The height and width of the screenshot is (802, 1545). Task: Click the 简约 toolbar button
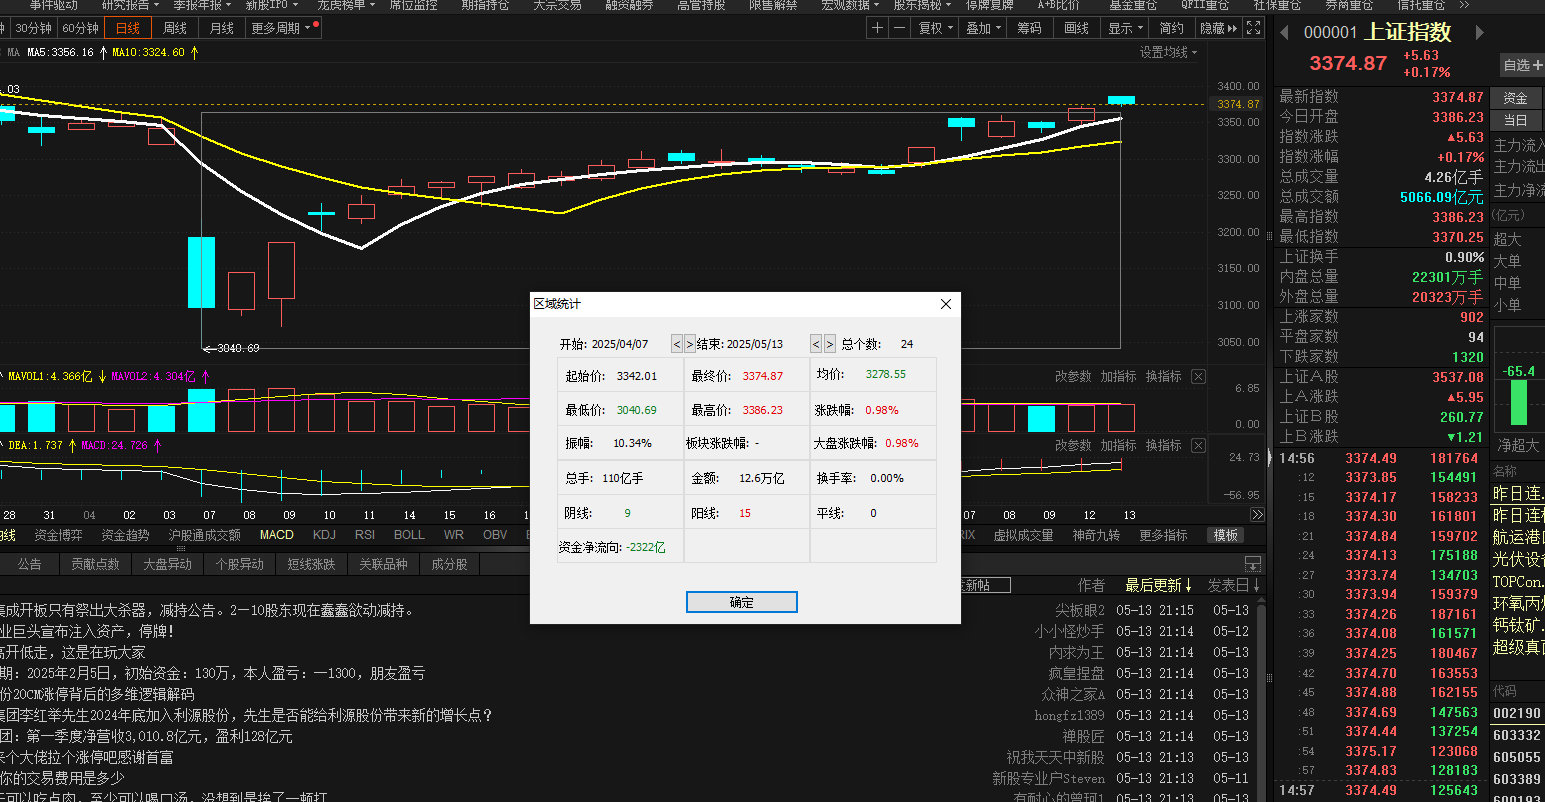click(1172, 28)
